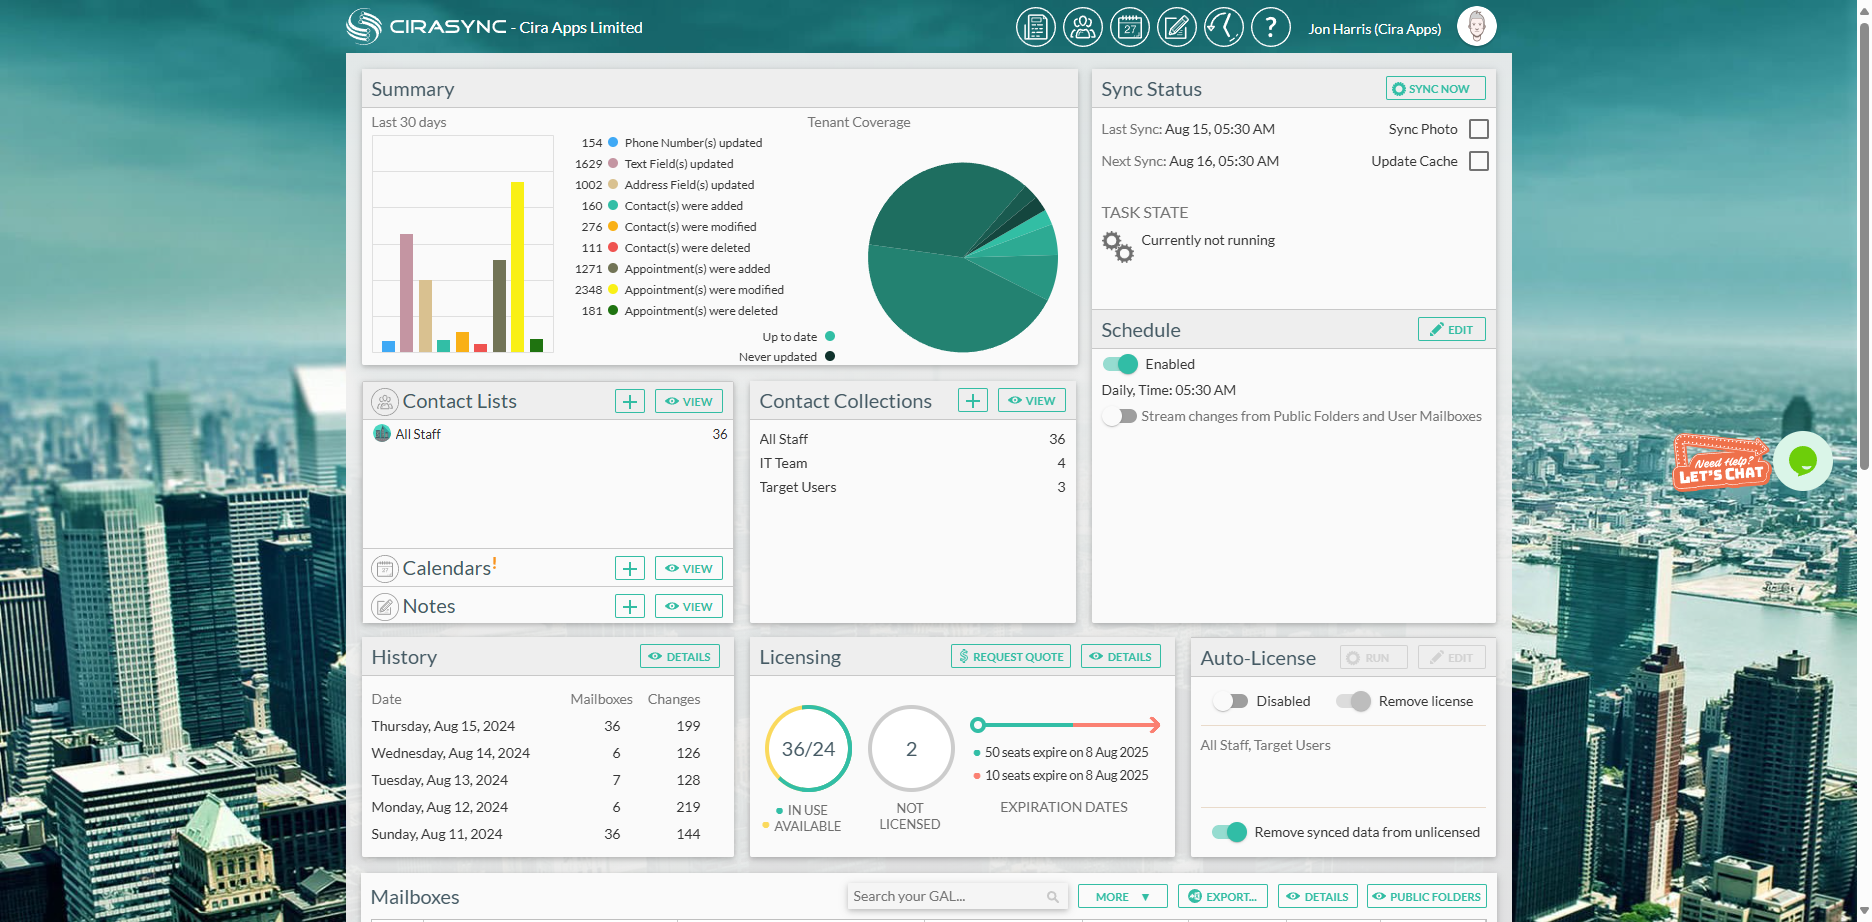Open the Jon Harris account menu

[x=1374, y=29]
